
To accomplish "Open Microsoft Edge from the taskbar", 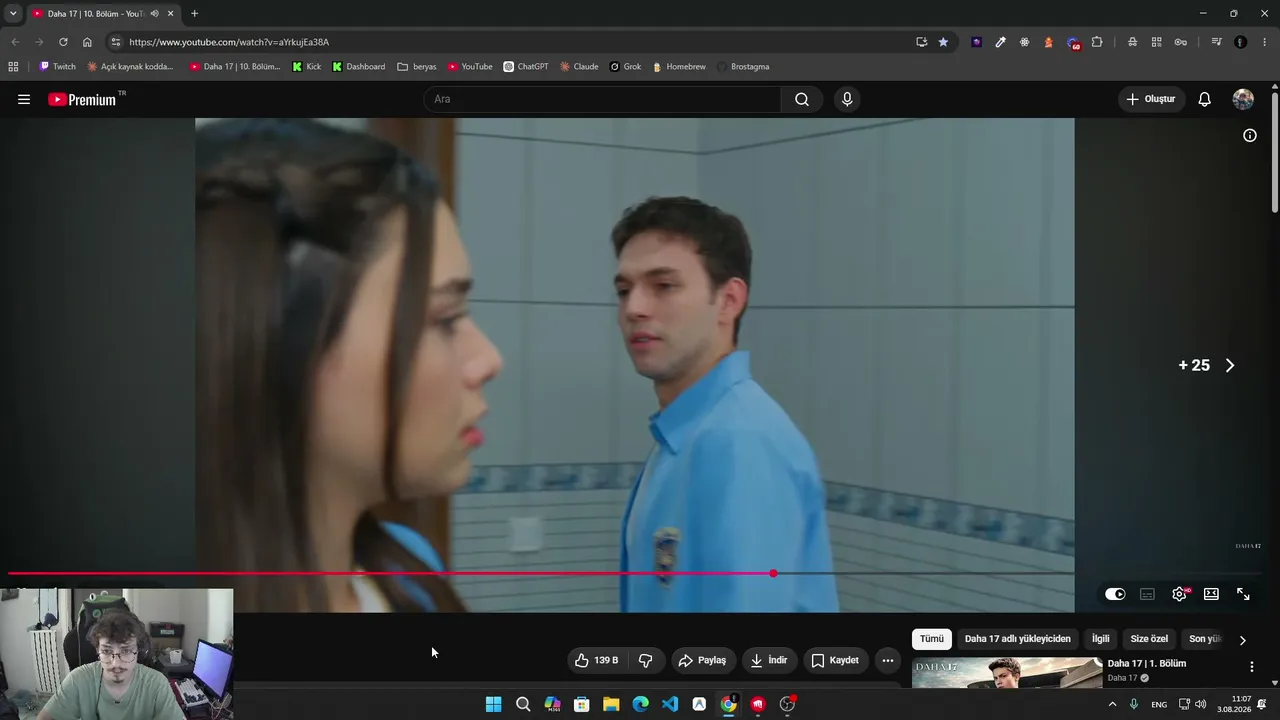I will click(x=640, y=704).
